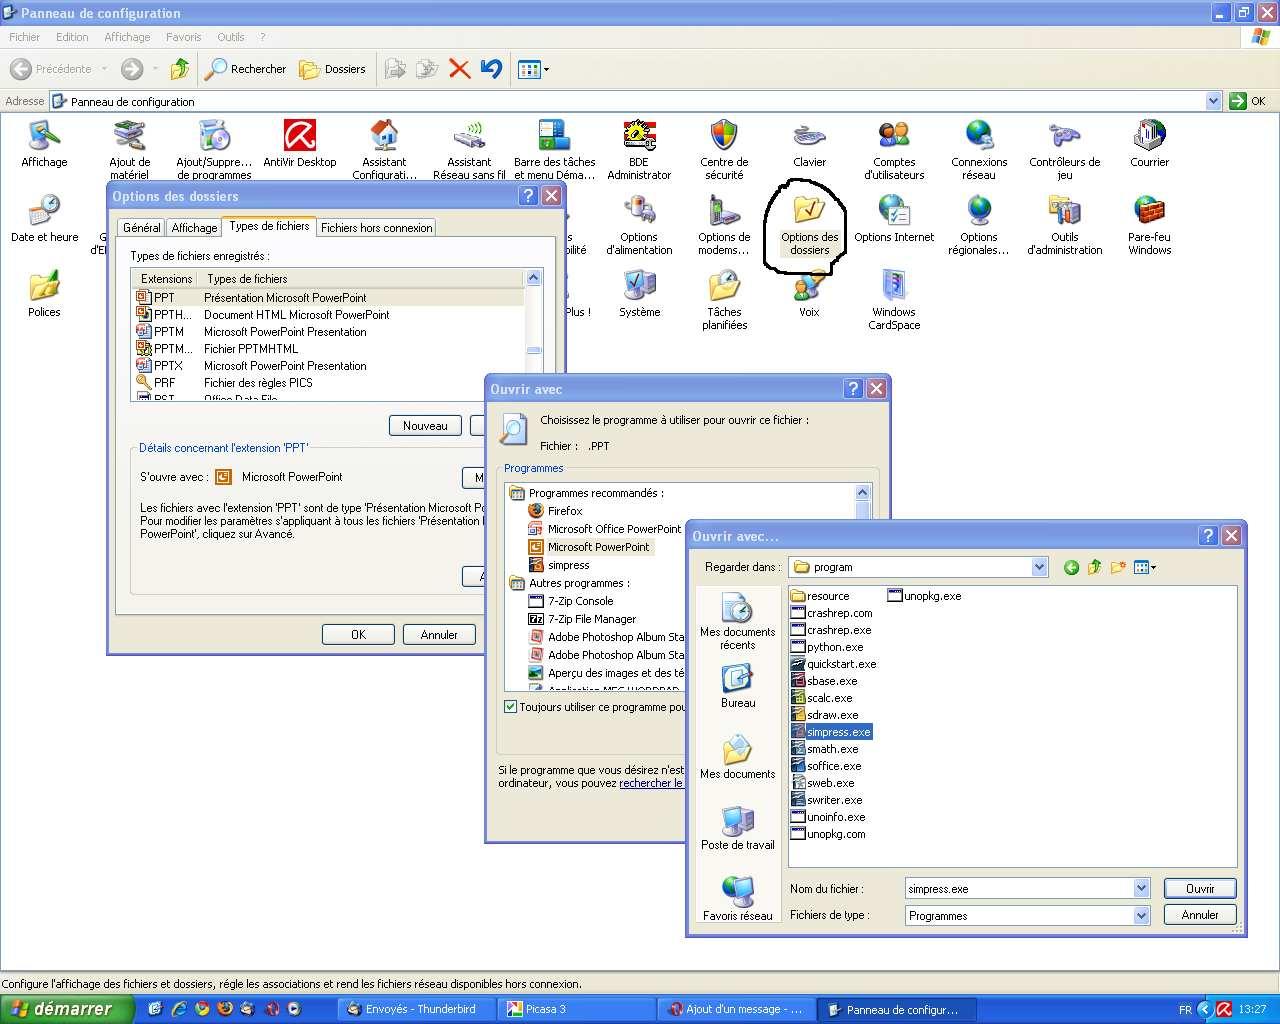Open the Courrier icon
The width and height of the screenshot is (1280, 1024).
(x=1149, y=144)
